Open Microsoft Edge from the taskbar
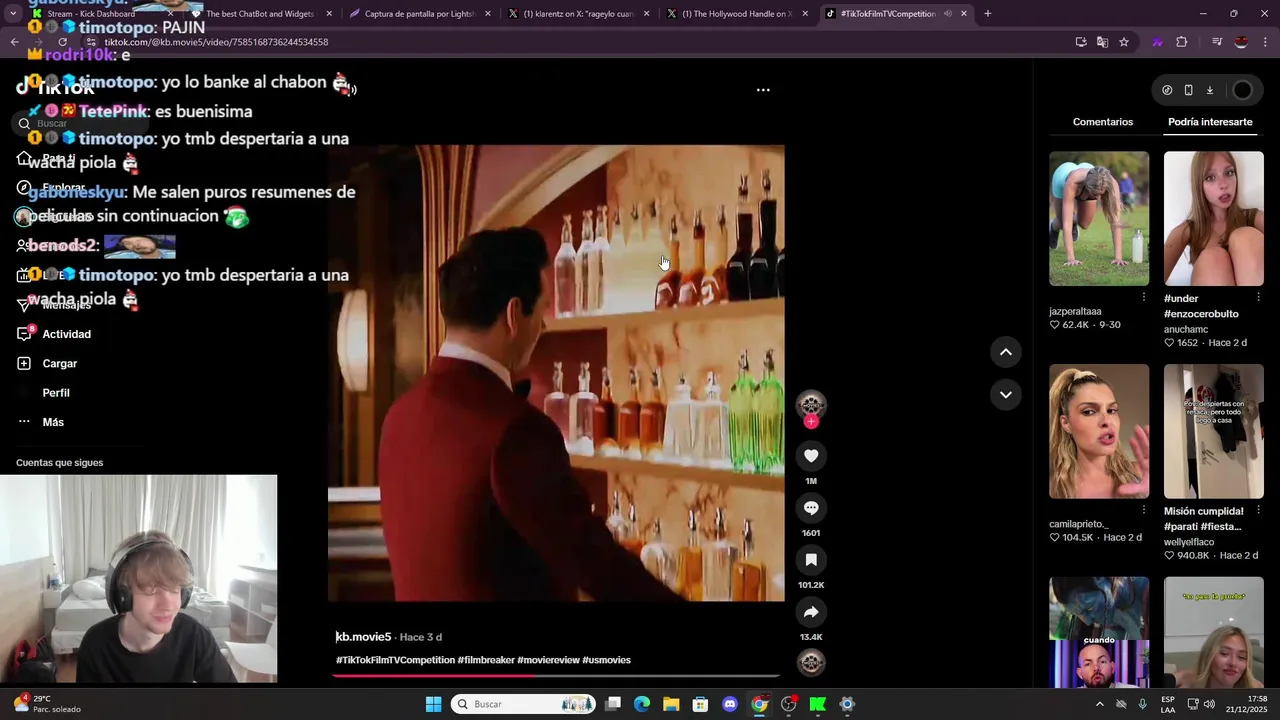The height and width of the screenshot is (720, 1280). click(642, 704)
